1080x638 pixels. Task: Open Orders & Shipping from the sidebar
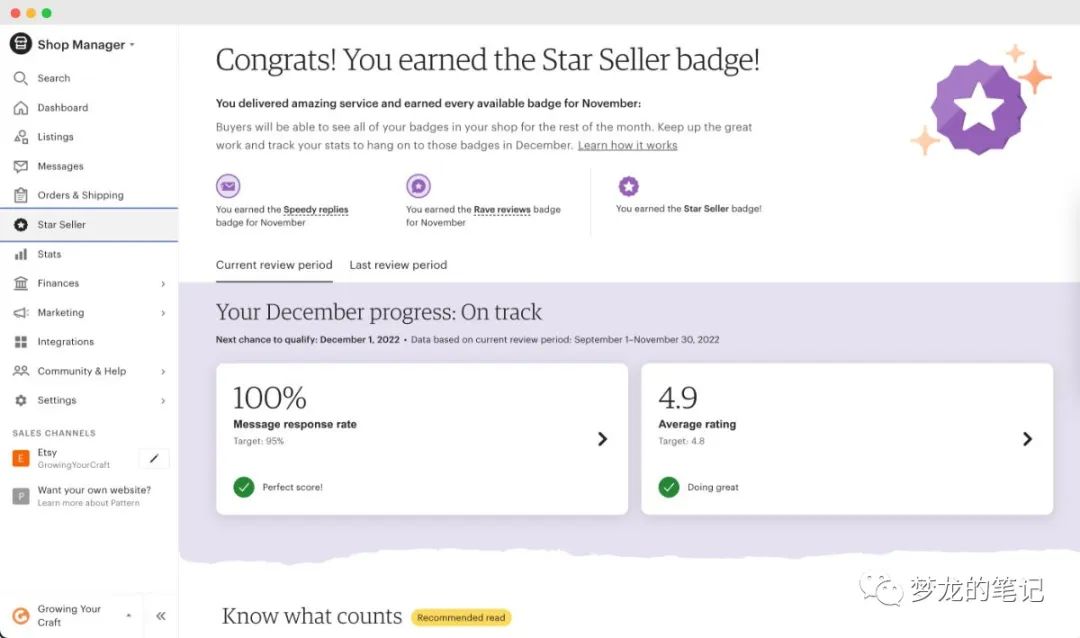(x=22, y=194)
